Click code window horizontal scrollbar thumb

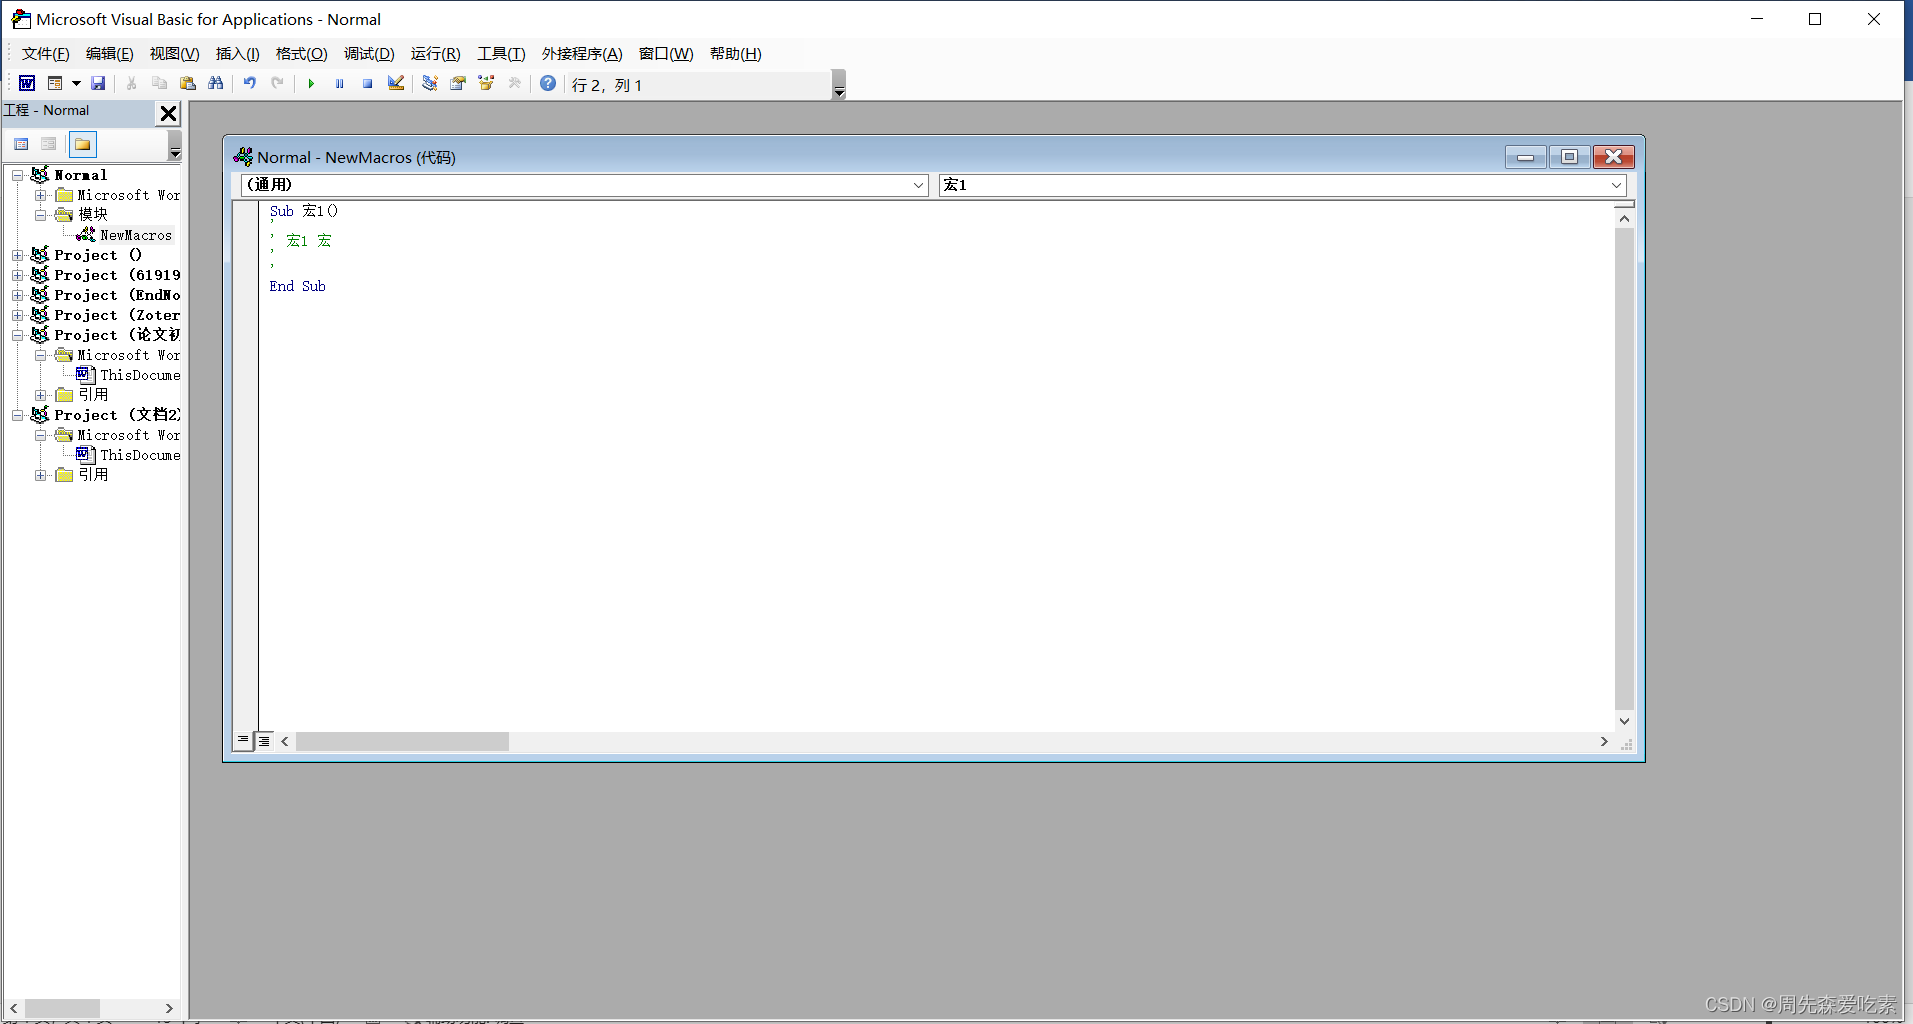click(x=402, y=741)
